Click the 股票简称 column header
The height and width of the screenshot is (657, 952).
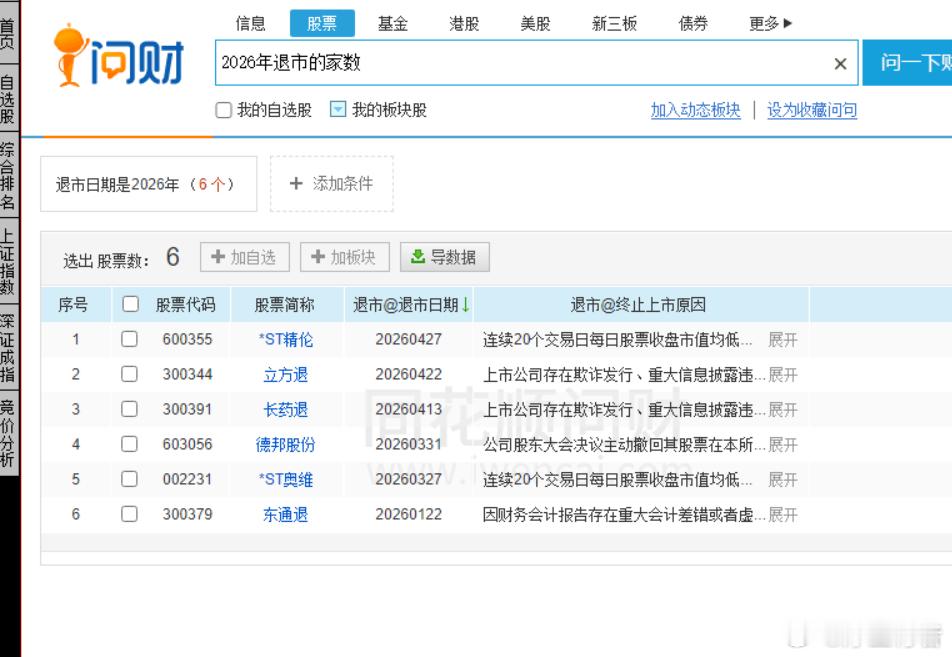click(284, 304)
